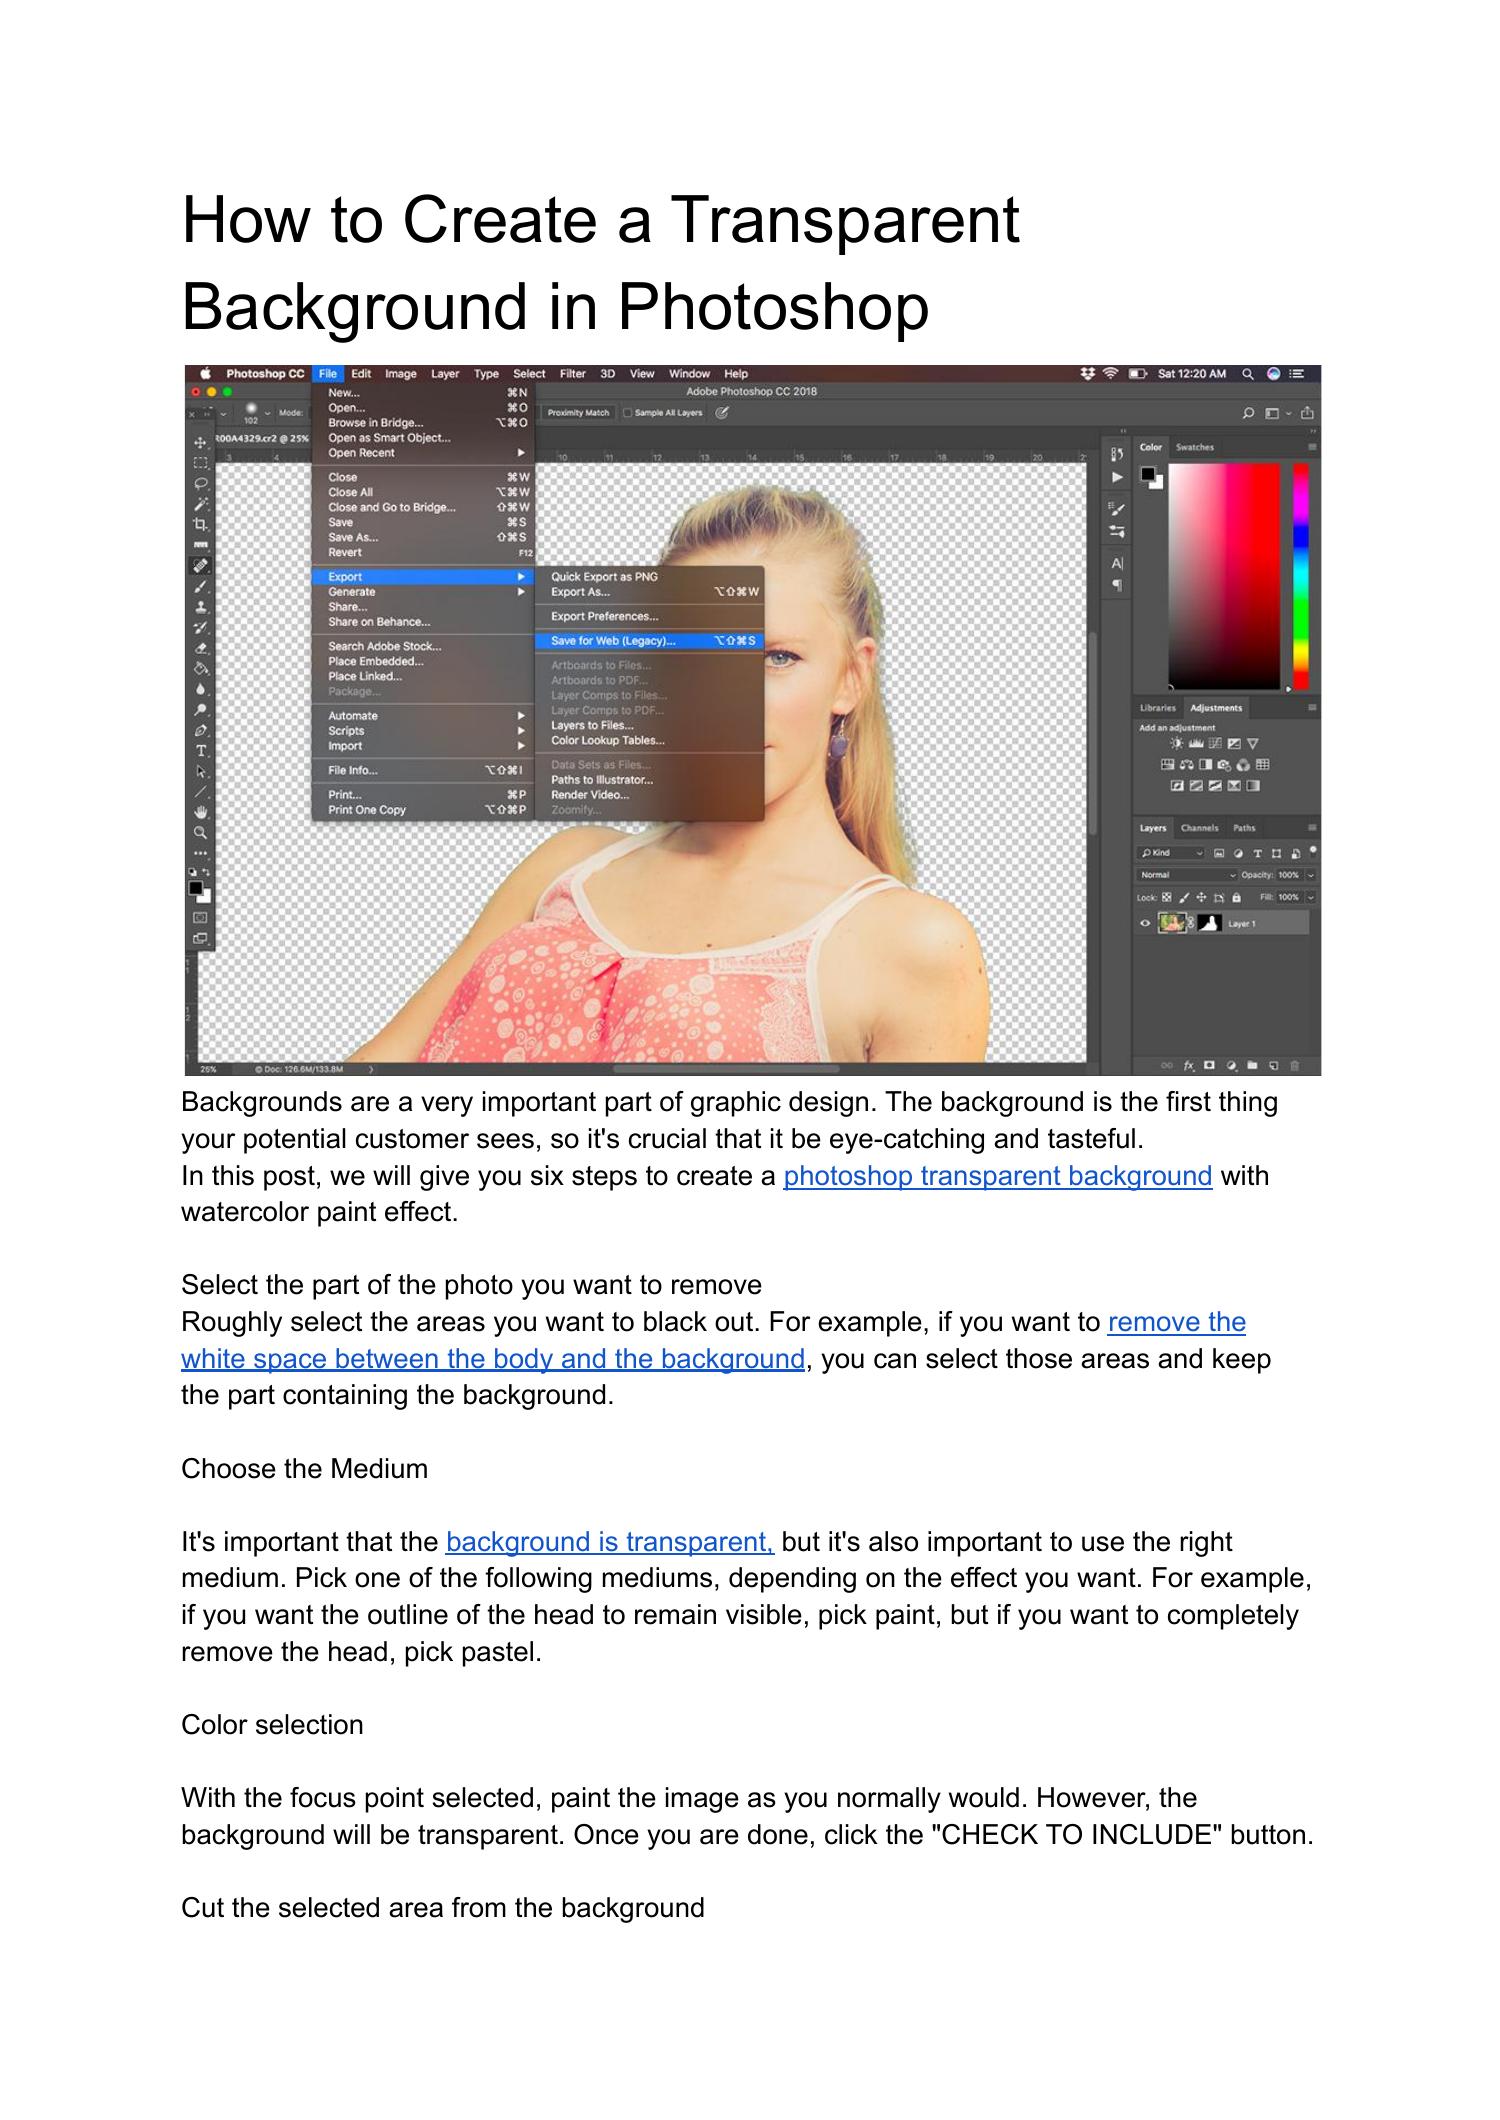Toggle the lock all padlock icon
This screenshot has height=2120, width=1500.
coord(1236,898)
